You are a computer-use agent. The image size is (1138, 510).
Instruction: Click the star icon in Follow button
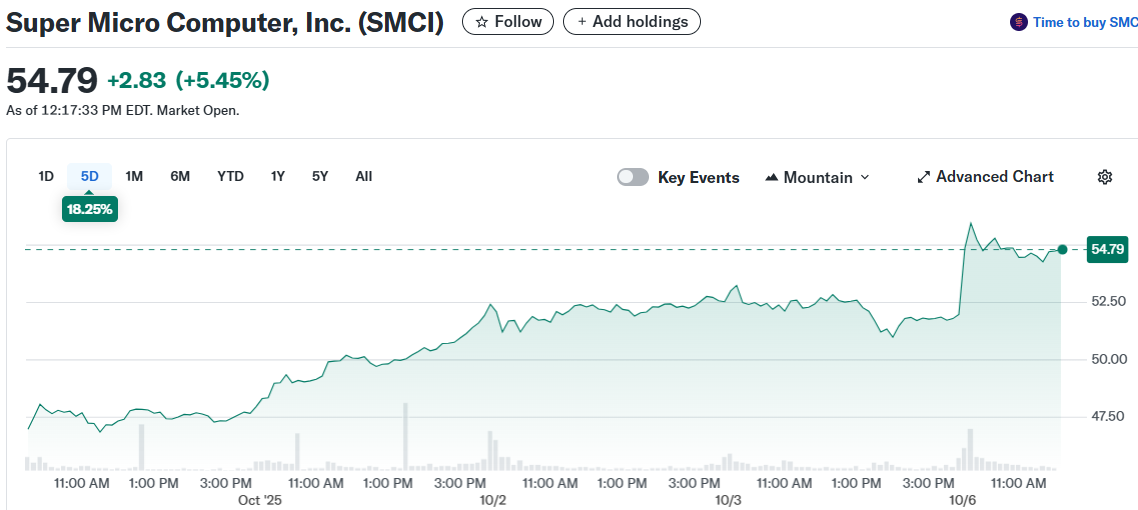(x=482, y=21)
